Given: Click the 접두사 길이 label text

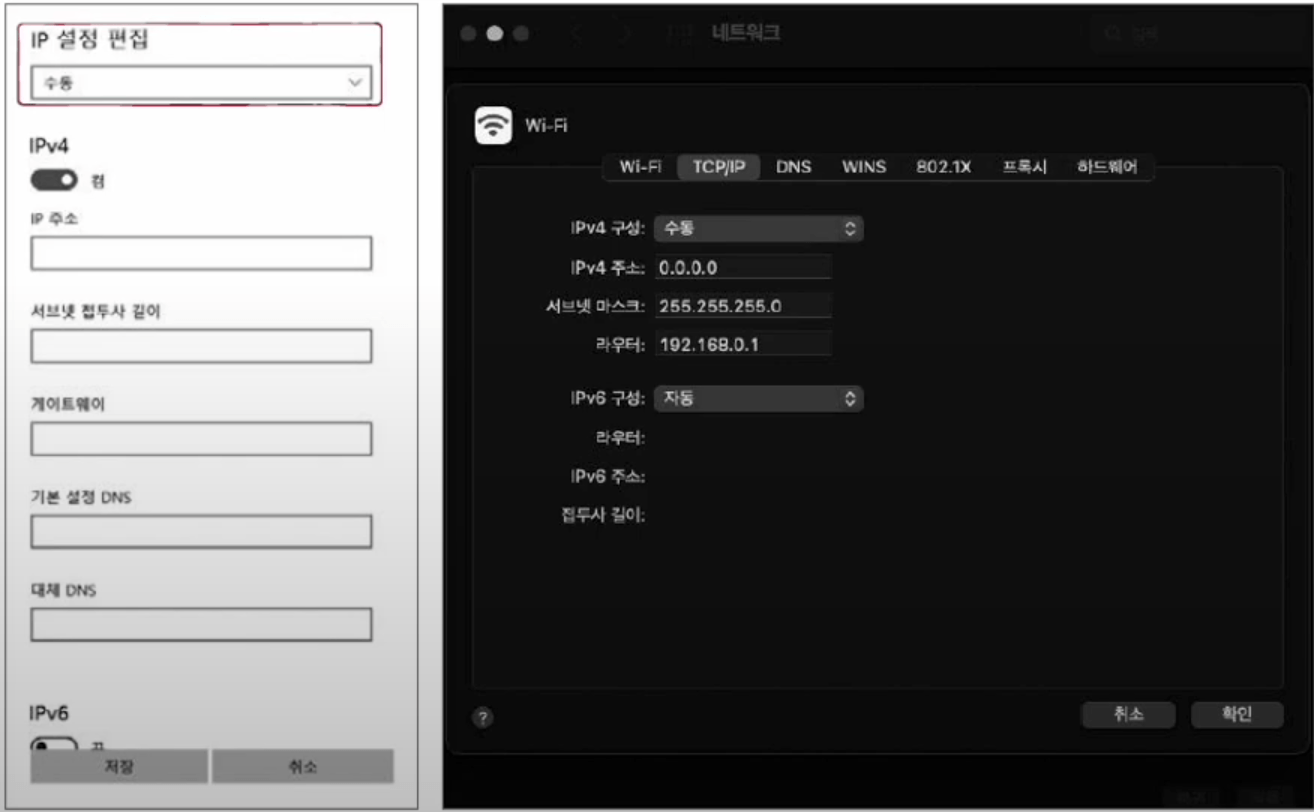Looking at the screenshot, I should (602, 515).
